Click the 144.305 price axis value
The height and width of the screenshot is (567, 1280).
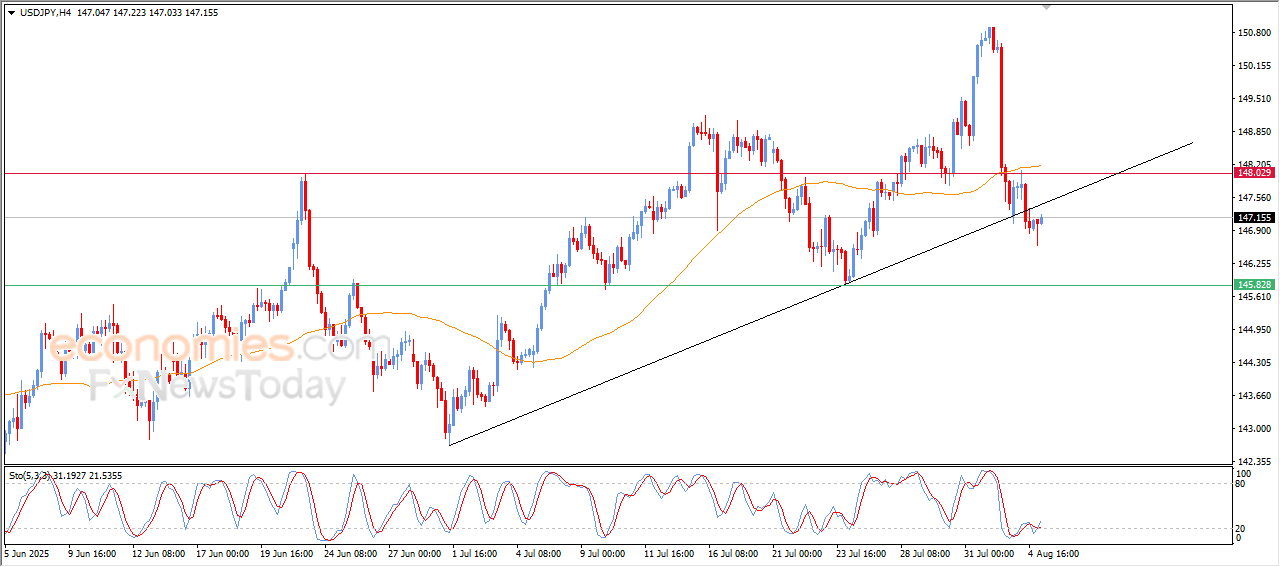coord(1254,363)
